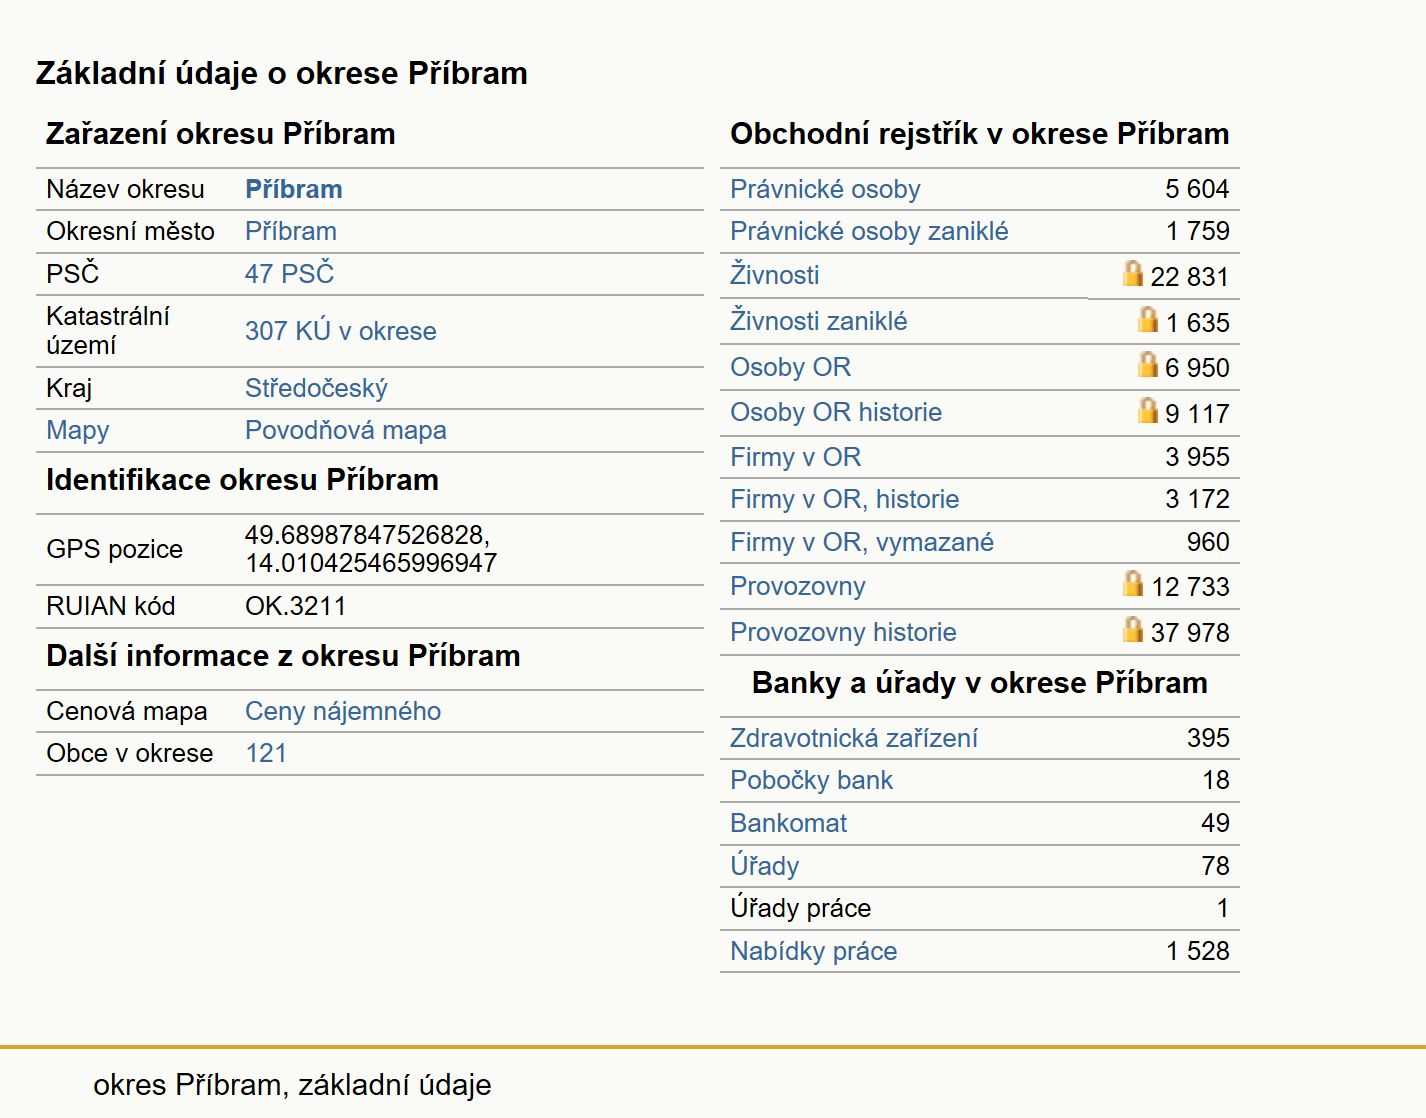1426x1118 pixels.
Task: Open the 47 PSČ link
Action: point(289,273)
